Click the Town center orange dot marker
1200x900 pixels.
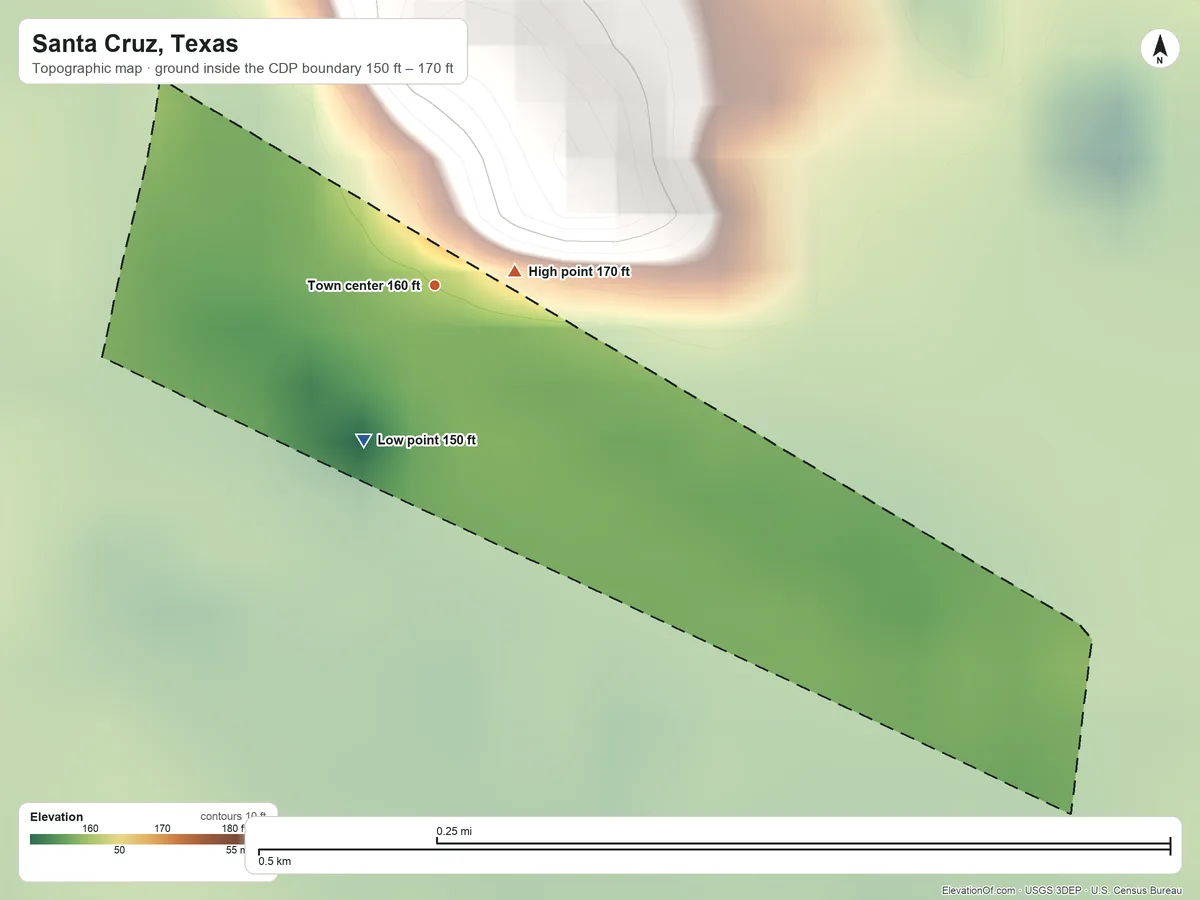coord(435,286)
